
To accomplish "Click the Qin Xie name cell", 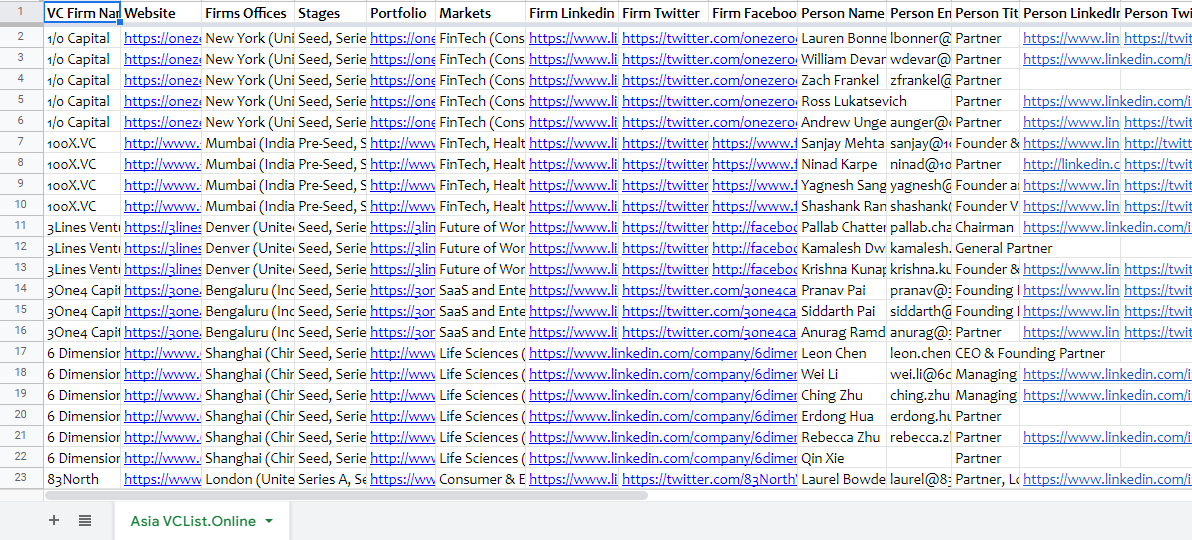I will coord(842,458).
